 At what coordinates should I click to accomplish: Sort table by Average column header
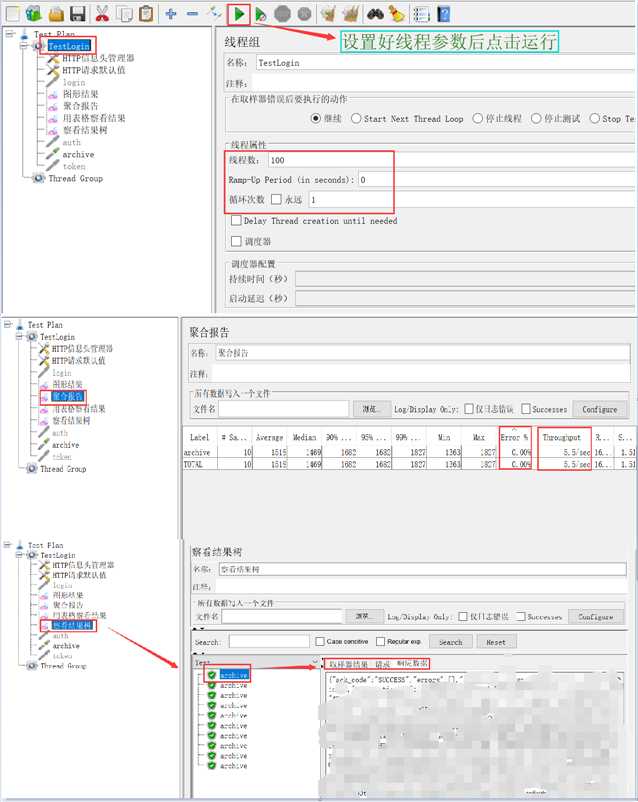270,437
